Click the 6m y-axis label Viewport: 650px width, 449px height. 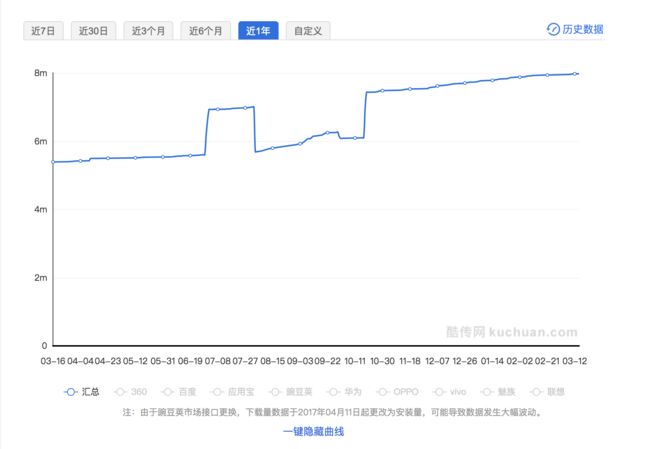pyautogui.click(x=41, y=141)
